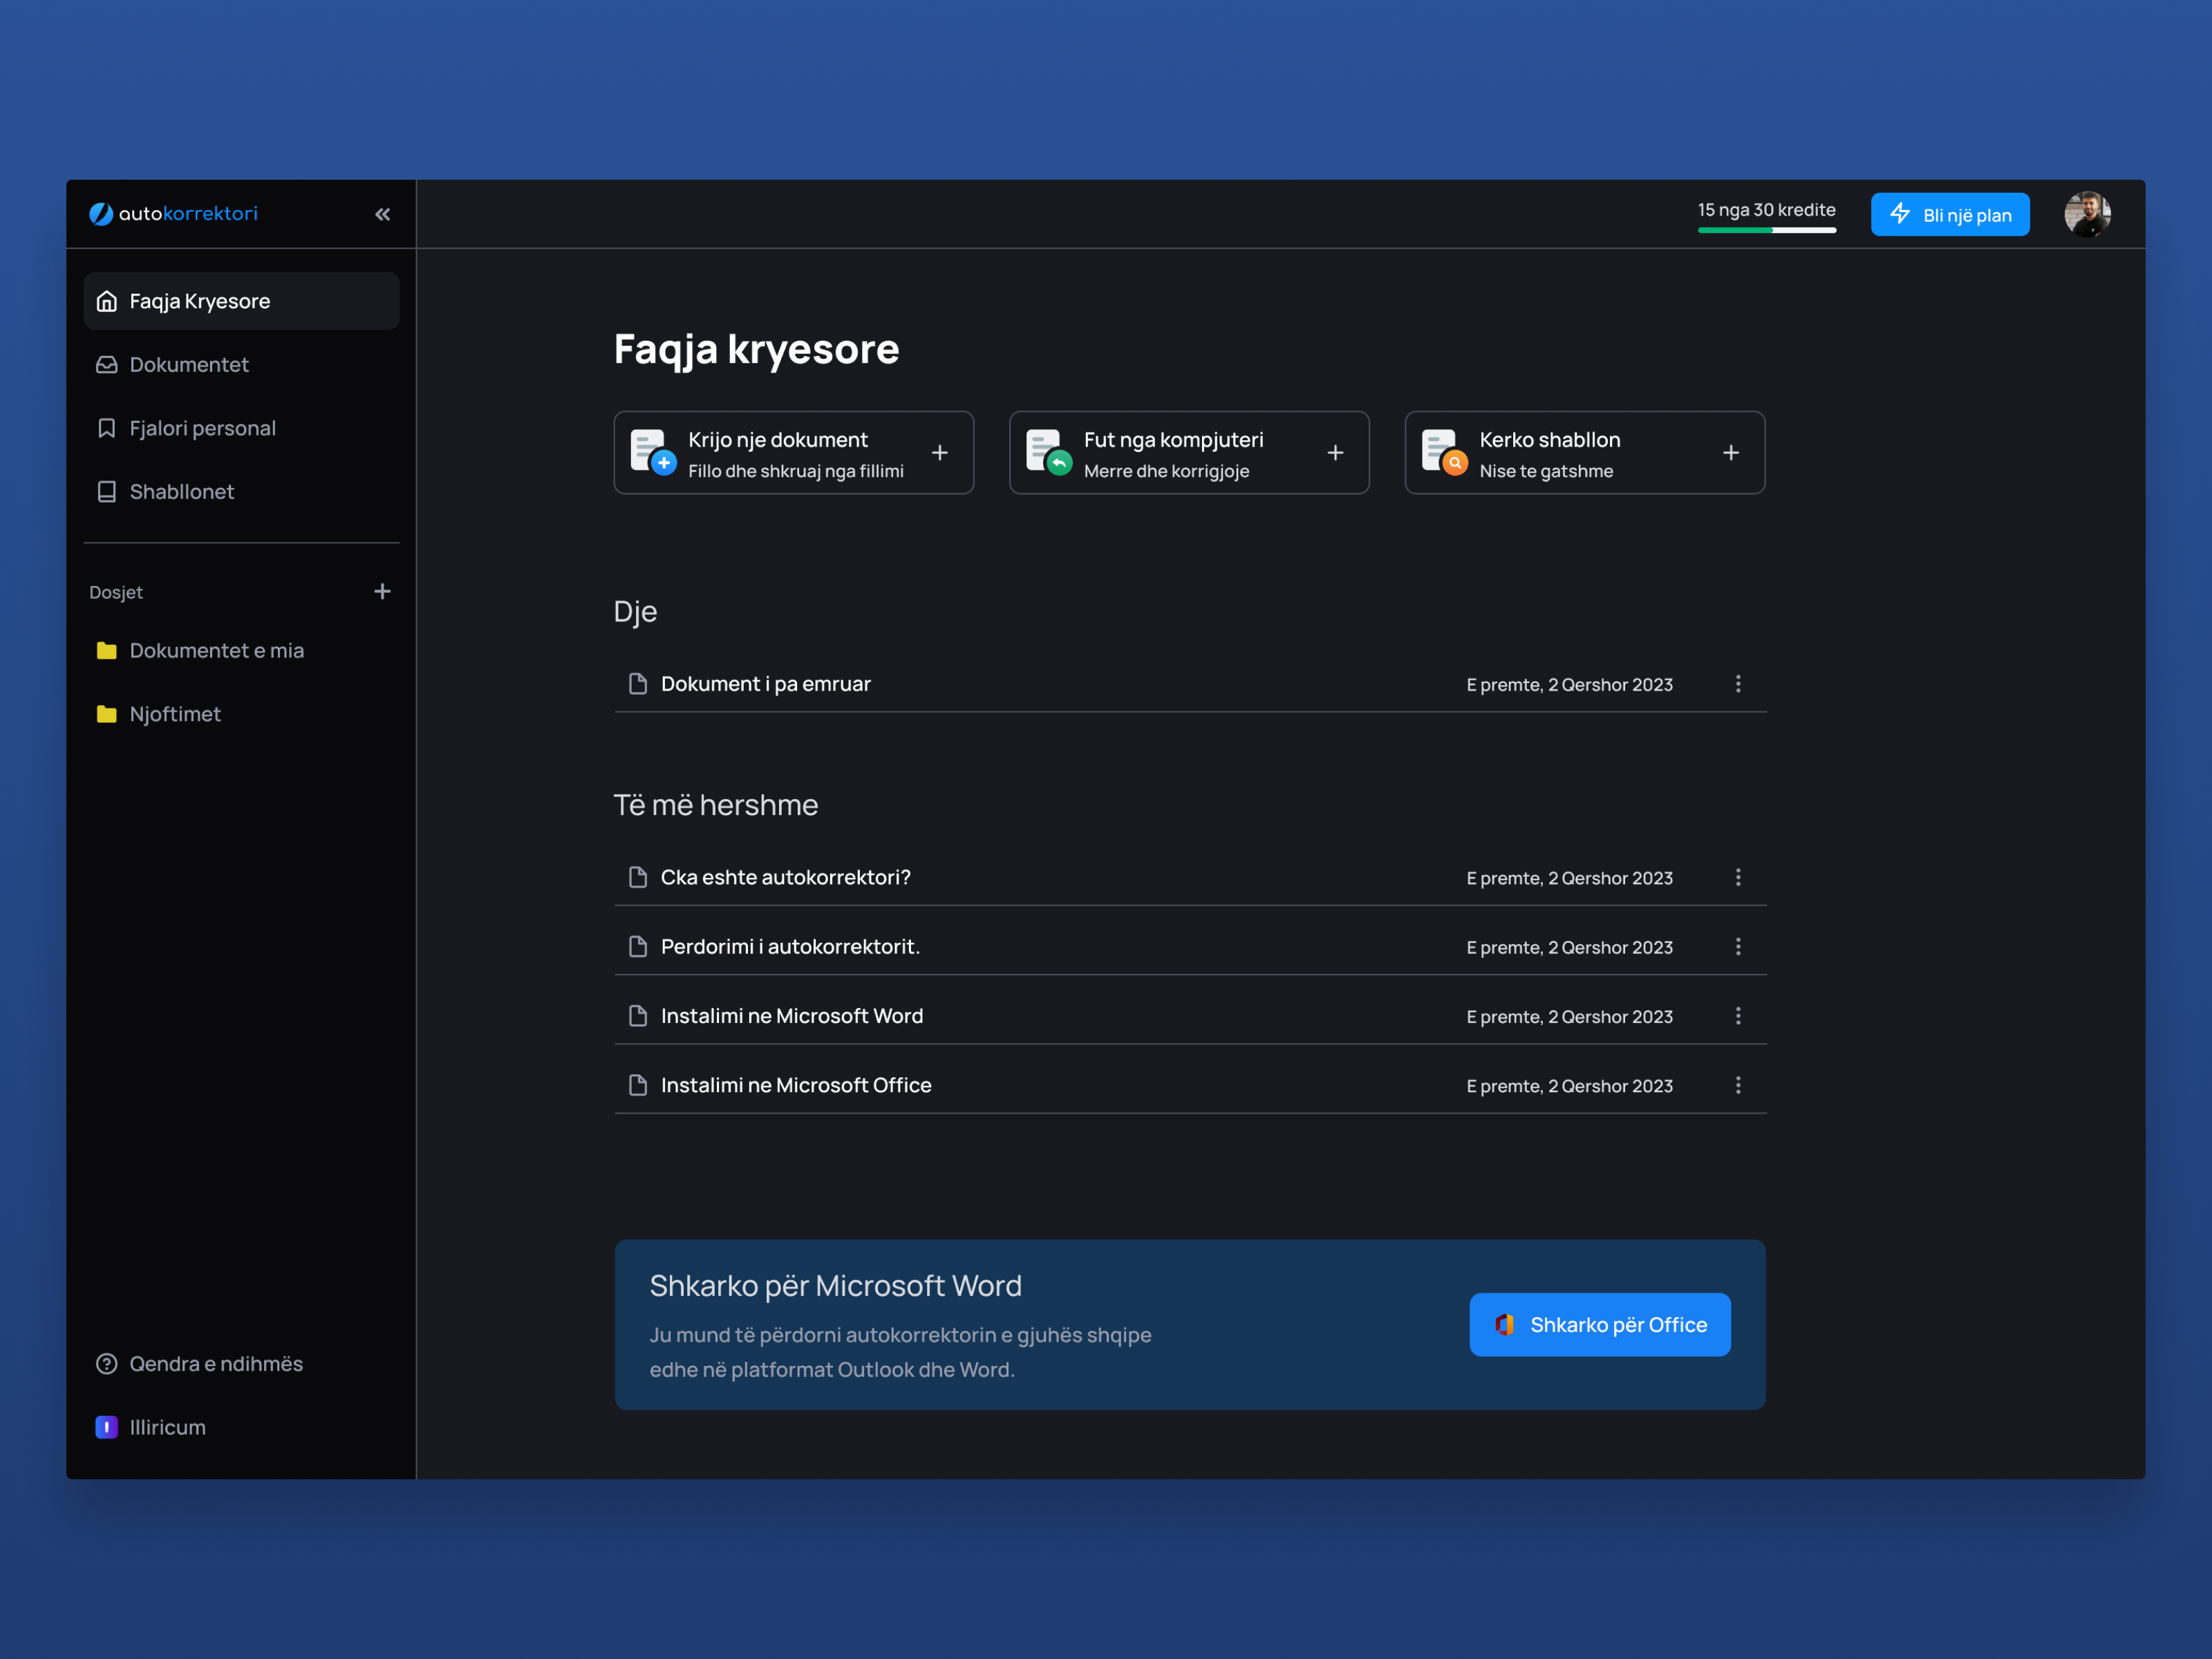Viewport: 2212px width, 1659px height.
Task: Click the credits progress bar
Action: coord(1766,230)
